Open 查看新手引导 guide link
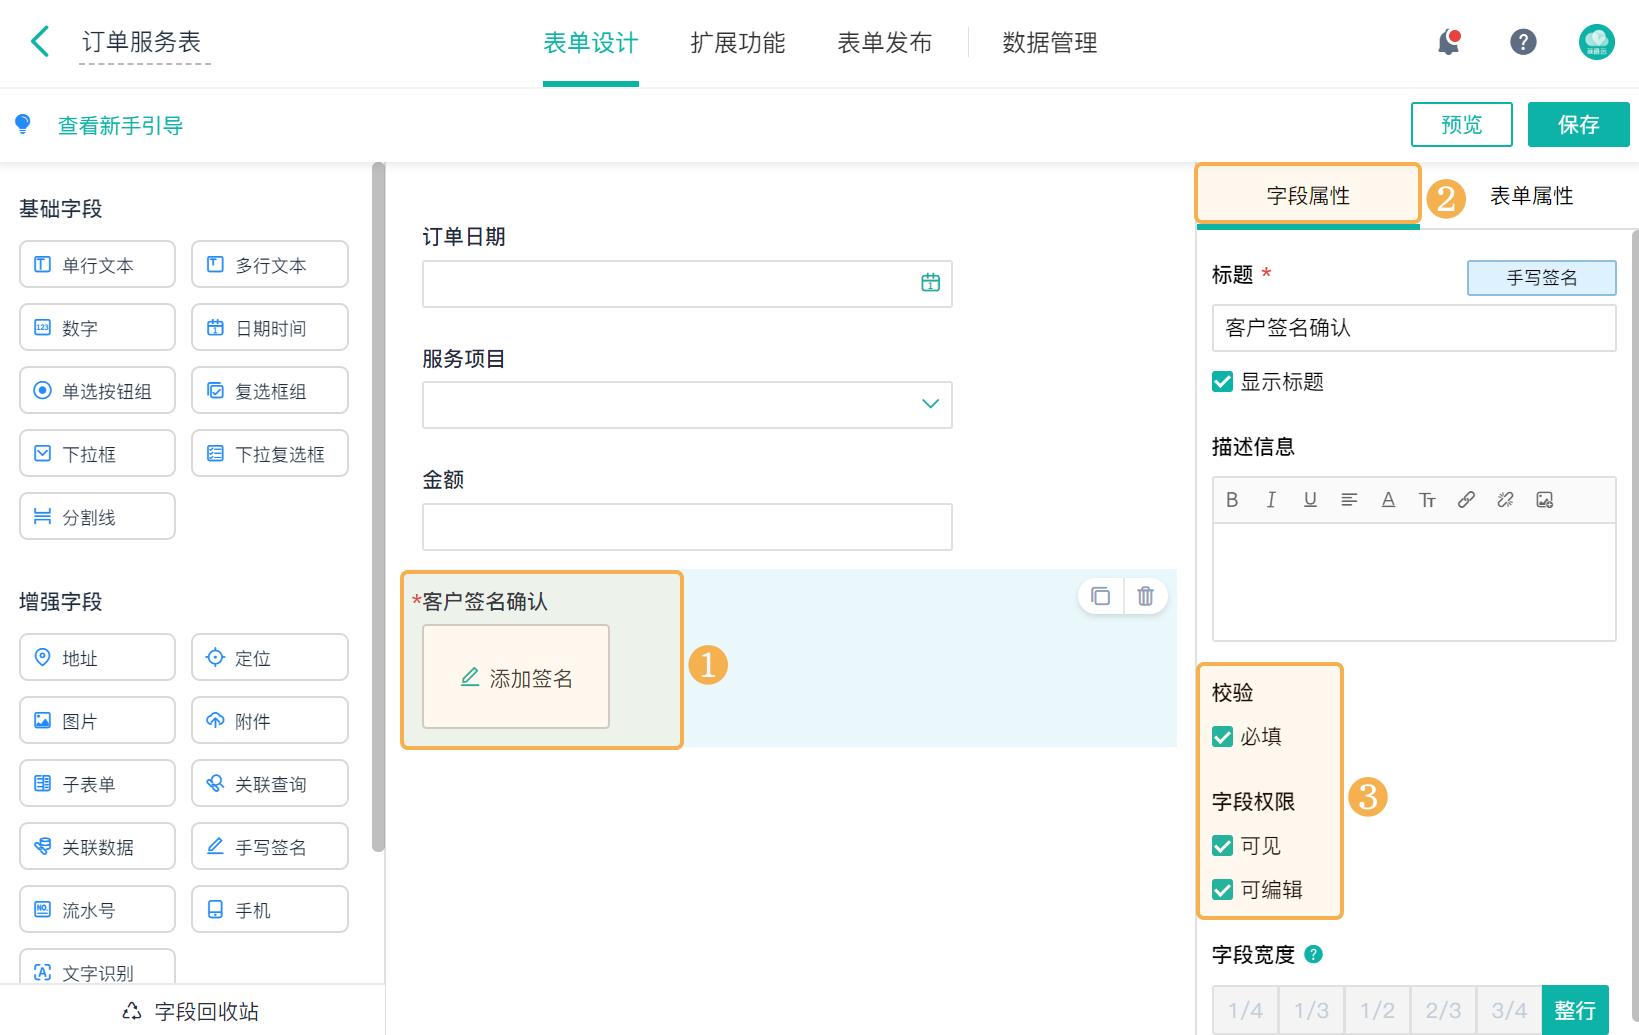The width and height of the screenshot is (1639, 1035). coord(119,124)
